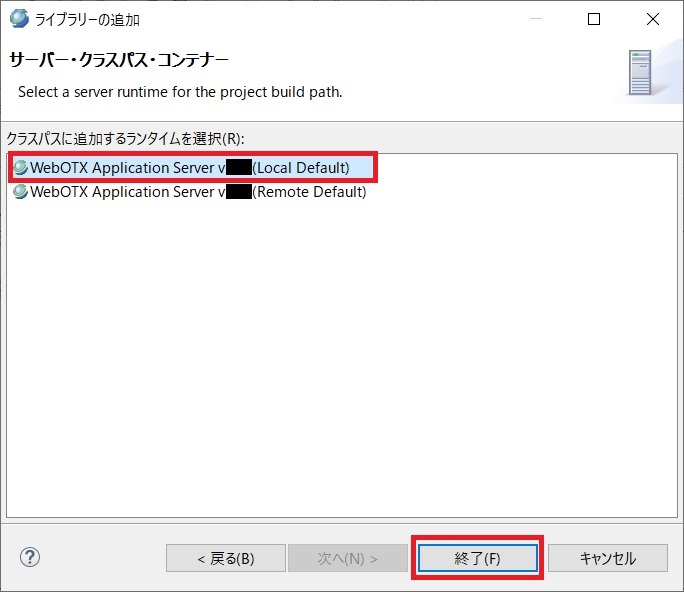Click the ライブラリーの追加 title bar text
Viewport: 684px width, 592px height.
pyautogui.click(x=89, y=19)
